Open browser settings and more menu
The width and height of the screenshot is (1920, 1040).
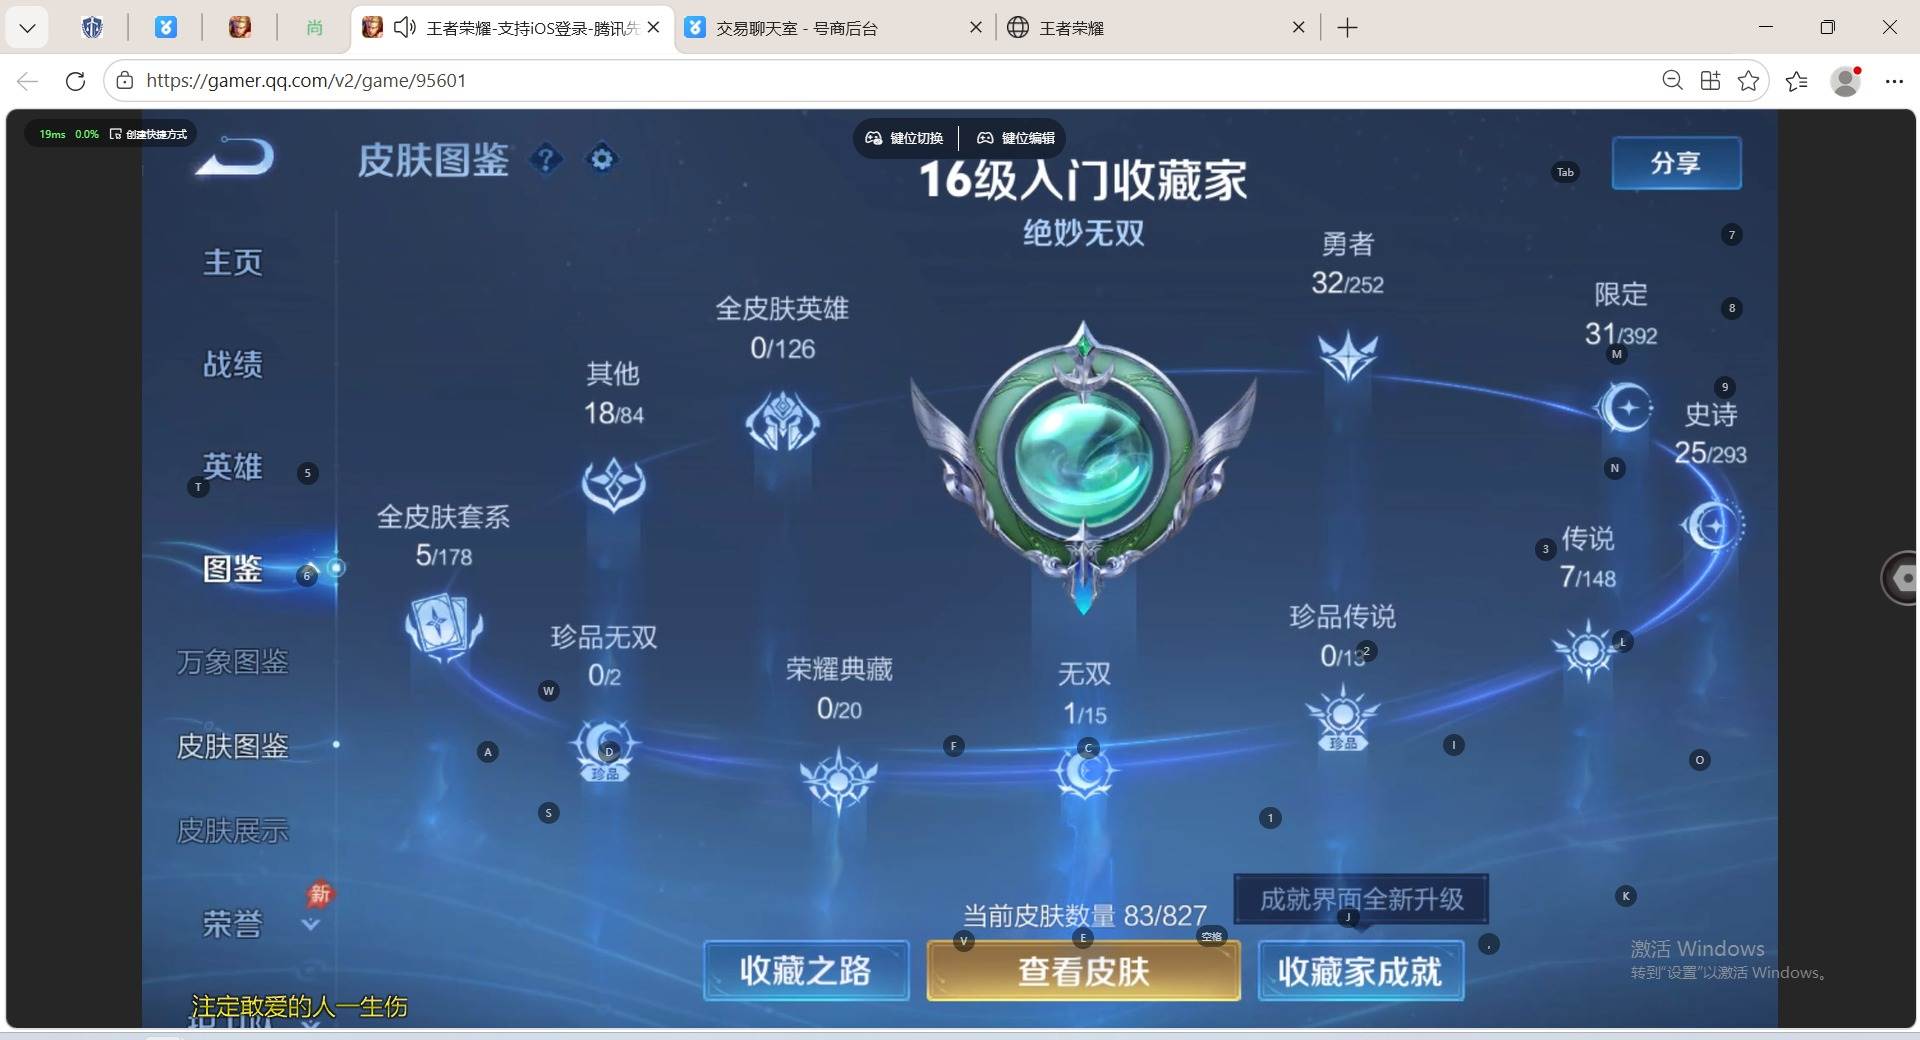1893,81
